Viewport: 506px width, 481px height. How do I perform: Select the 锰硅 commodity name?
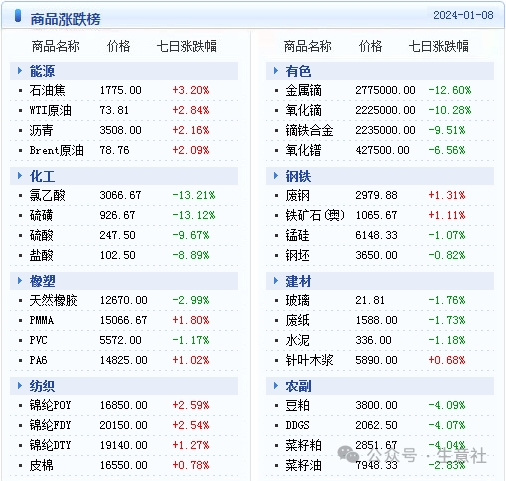click(297, 235)
